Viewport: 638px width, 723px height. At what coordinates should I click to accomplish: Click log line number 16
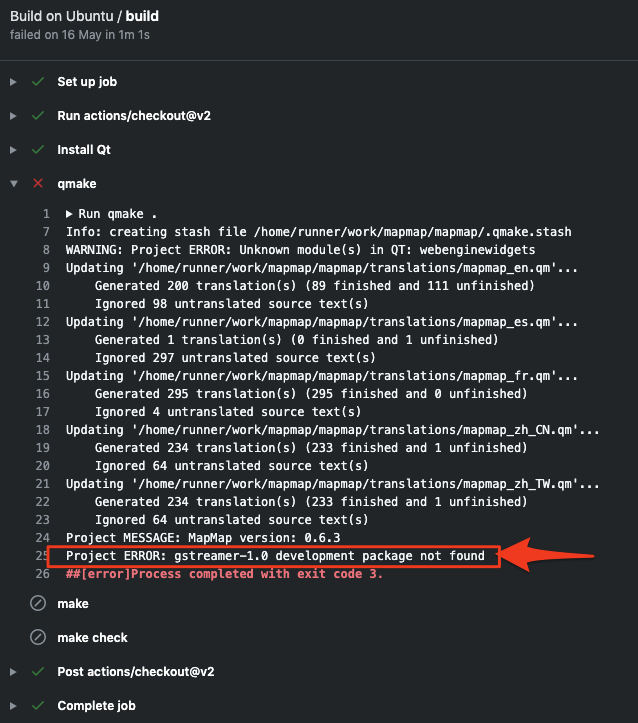(x=43, y=394)
